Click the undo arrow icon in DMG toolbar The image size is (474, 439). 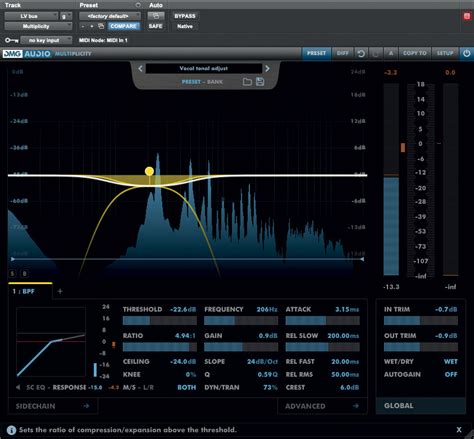pos(361,53)
